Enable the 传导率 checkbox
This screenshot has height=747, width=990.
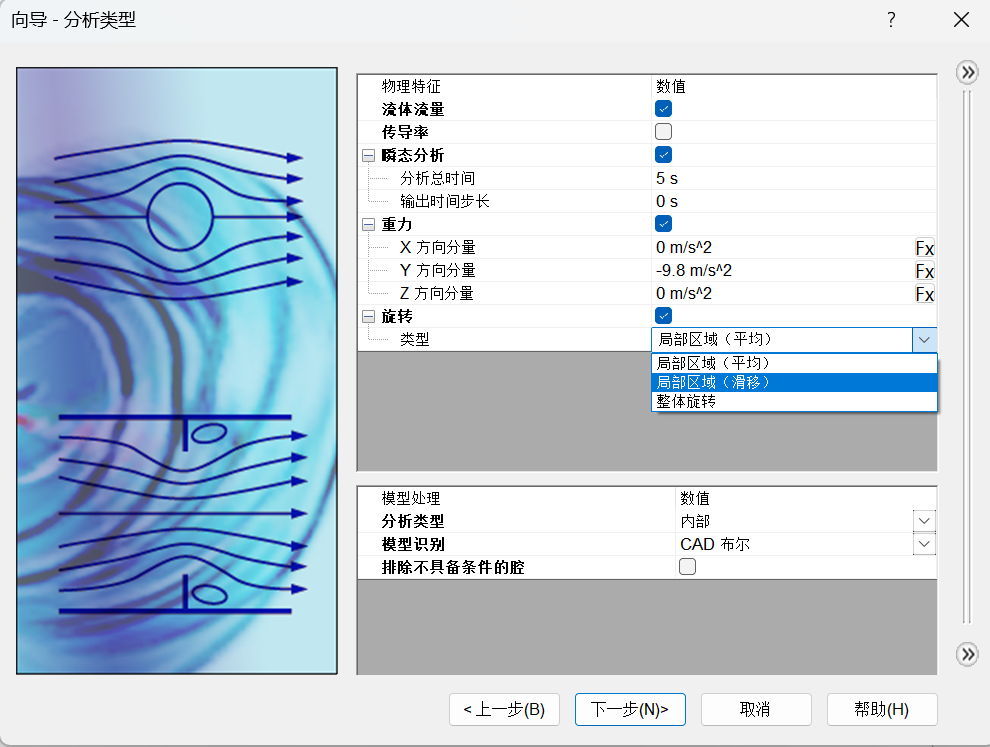click(x=663, y=132)
